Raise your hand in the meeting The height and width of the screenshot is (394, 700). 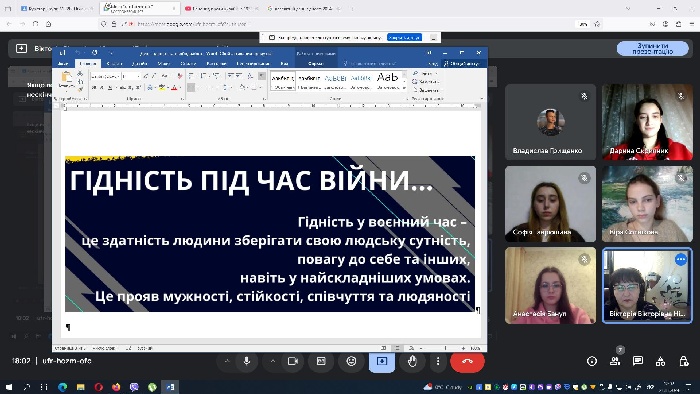click(412, 361)
